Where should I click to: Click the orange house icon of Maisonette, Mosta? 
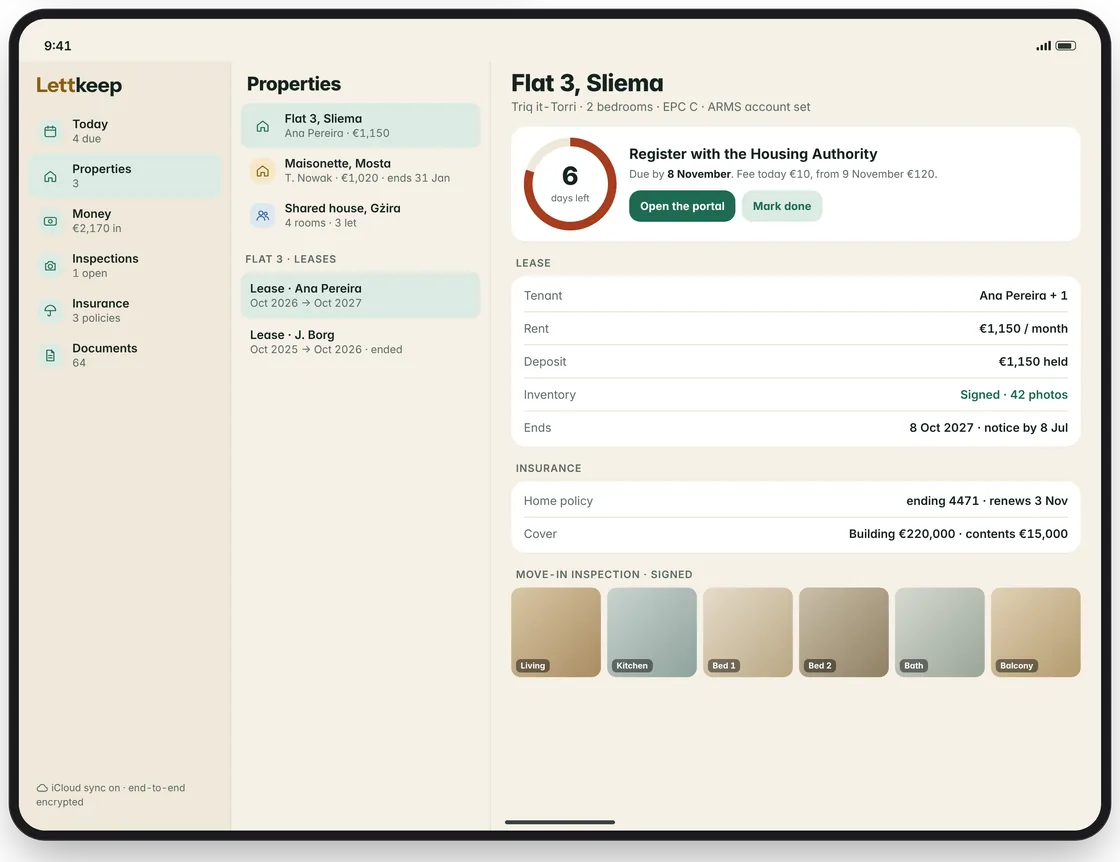[263, 171]
